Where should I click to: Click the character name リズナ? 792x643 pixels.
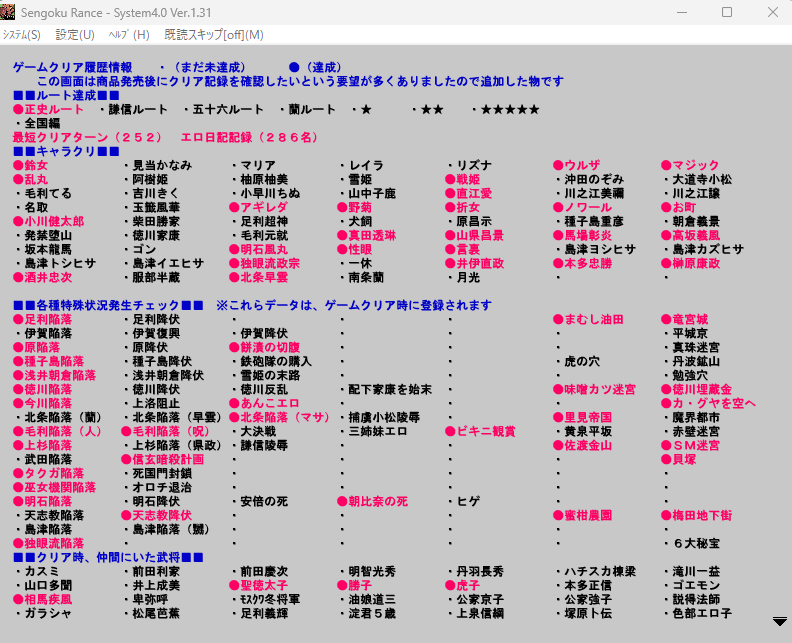click(470, 166)
